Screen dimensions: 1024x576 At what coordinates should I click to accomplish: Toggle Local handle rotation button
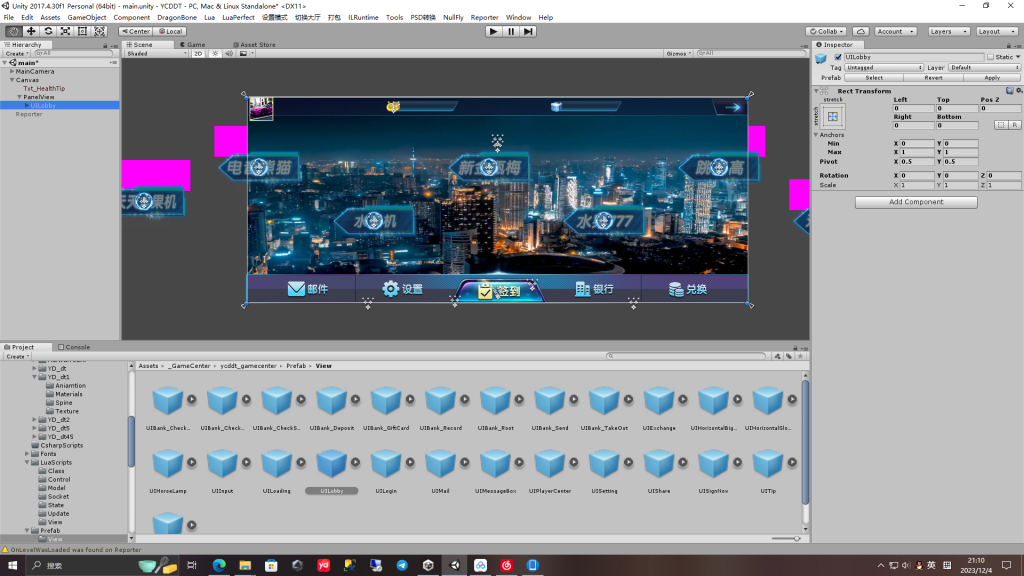click(x=170, y=31)
